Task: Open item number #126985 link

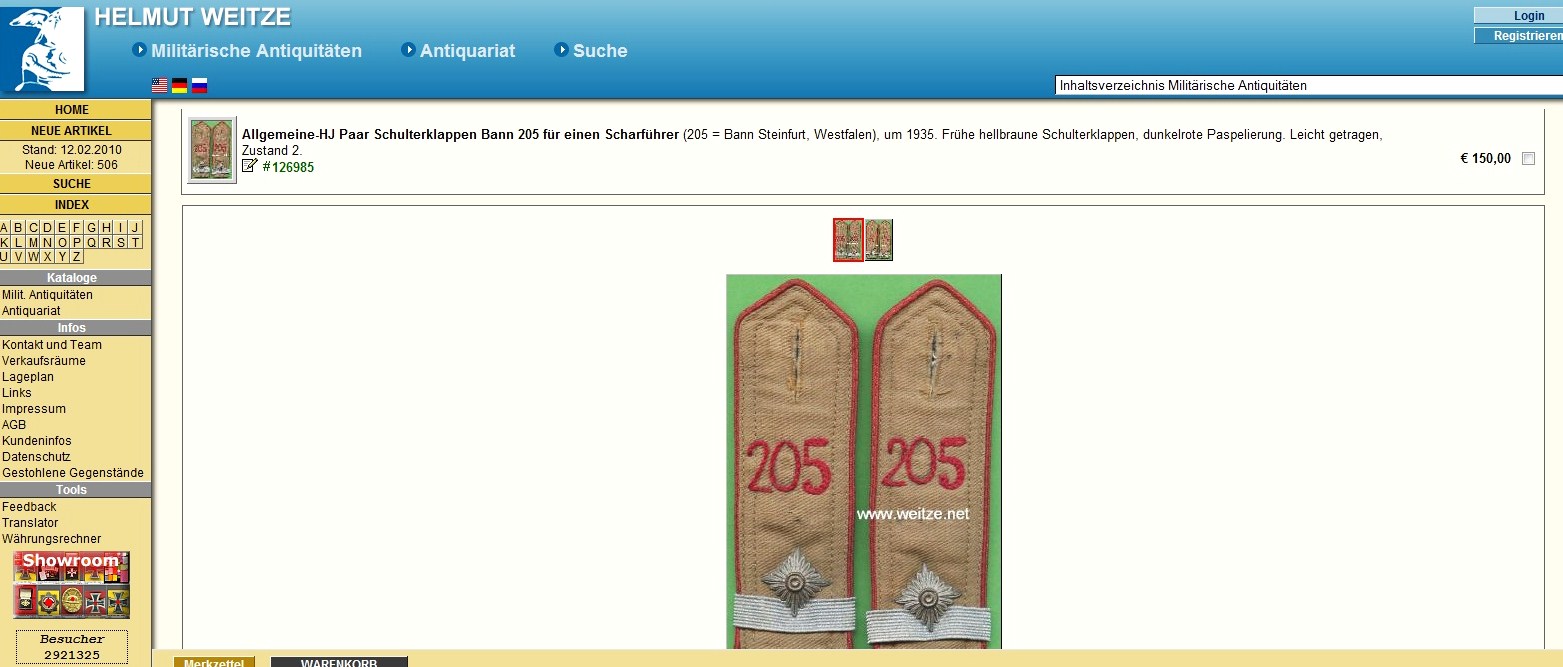Action: point(288,167)
